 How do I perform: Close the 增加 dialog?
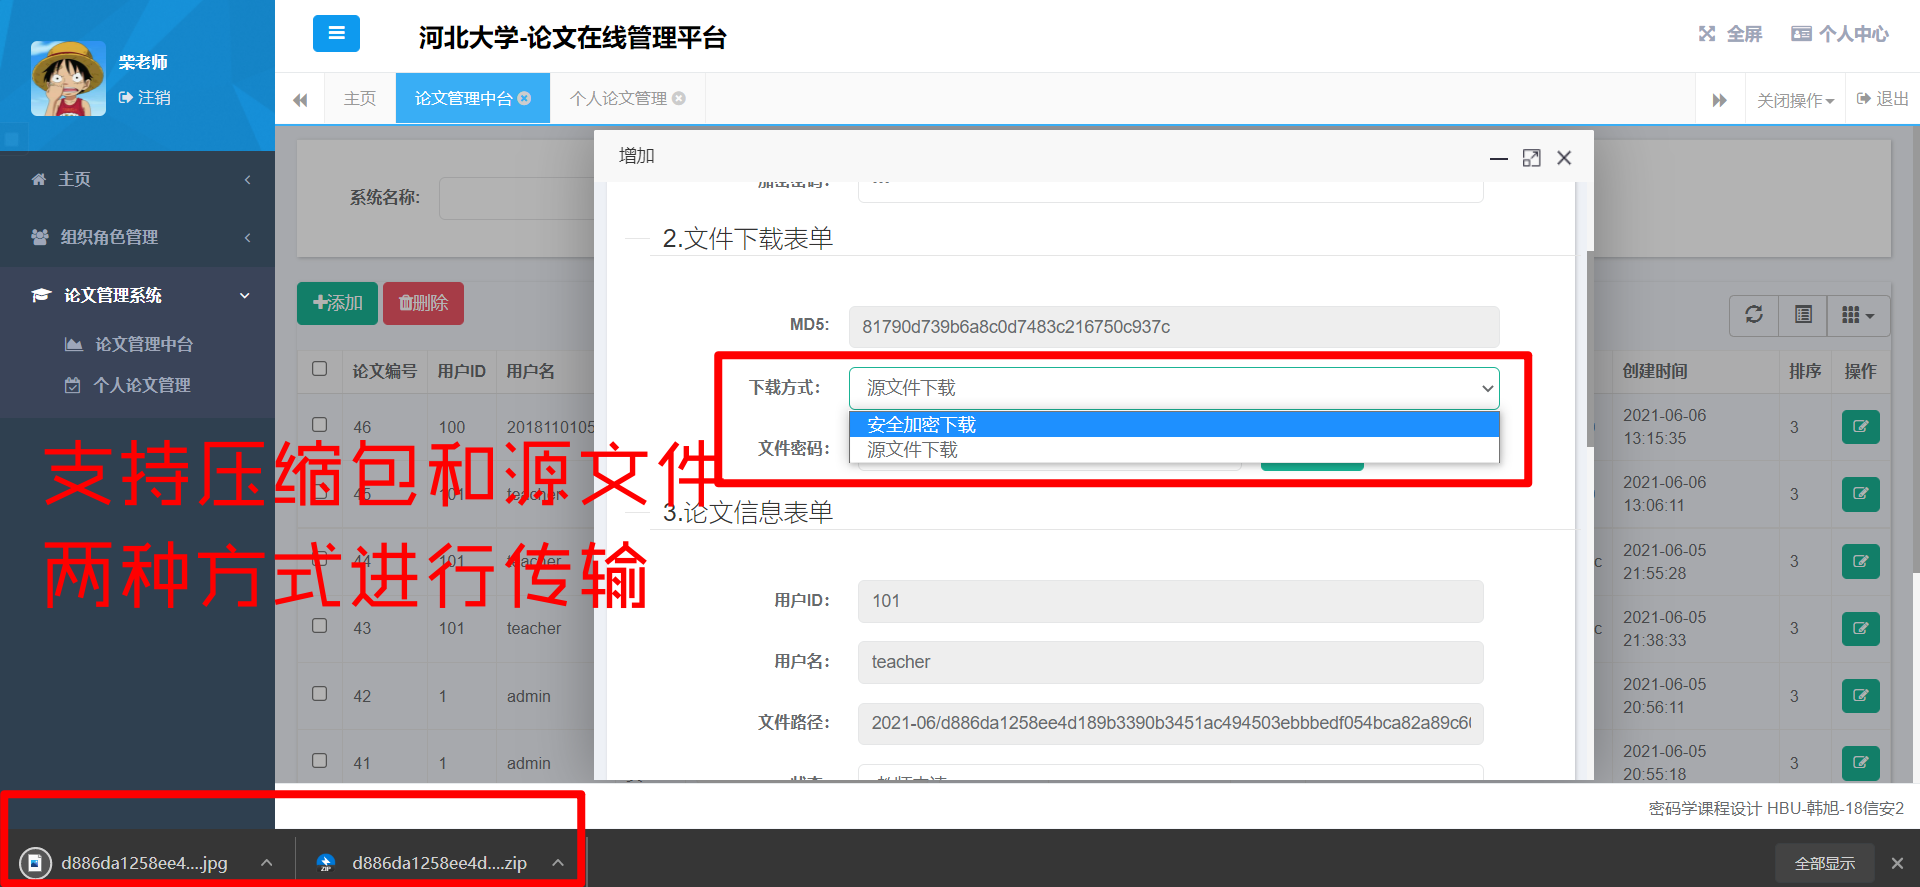point(1564,158)
